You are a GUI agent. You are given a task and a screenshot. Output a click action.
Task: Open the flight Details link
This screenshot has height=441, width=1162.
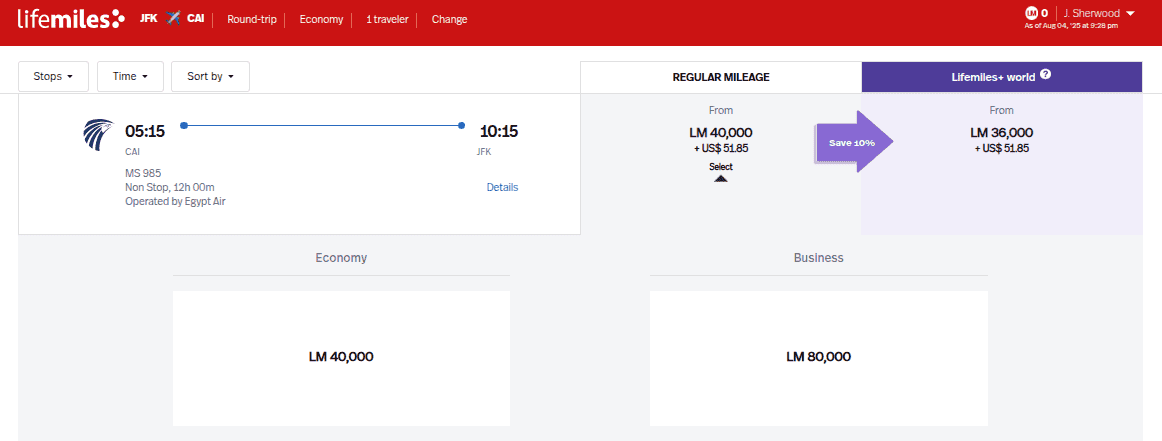[x=502, y=187]
